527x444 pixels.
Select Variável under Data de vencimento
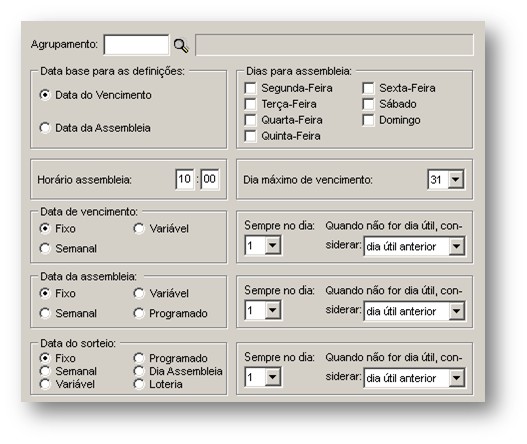[x=139, y=229]
